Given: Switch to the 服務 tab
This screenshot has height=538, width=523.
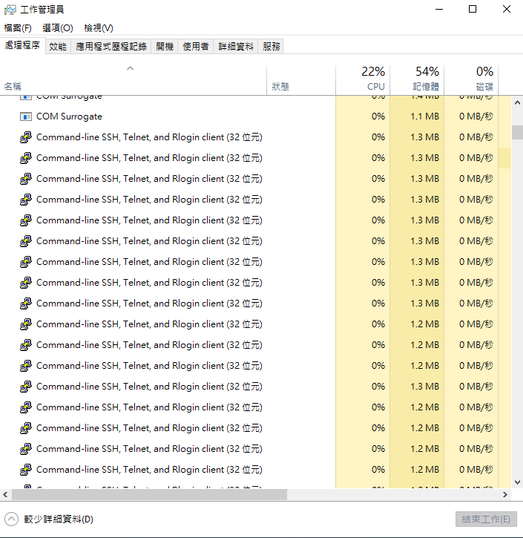Looking at the screenshot, I should (x=271, y=46).
